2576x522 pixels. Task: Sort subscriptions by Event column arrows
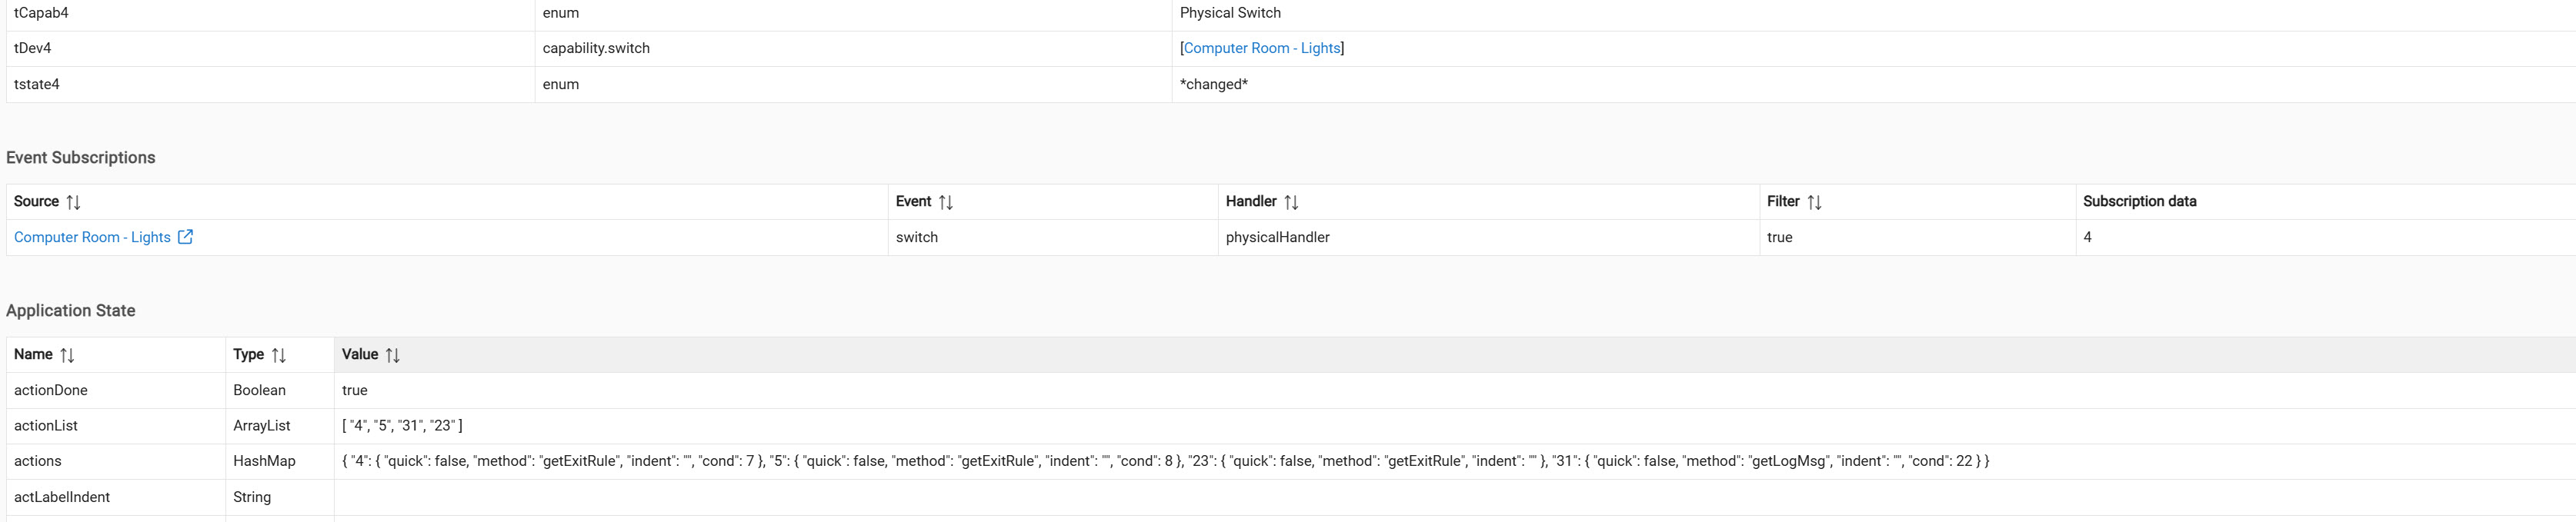click(945, 202)
